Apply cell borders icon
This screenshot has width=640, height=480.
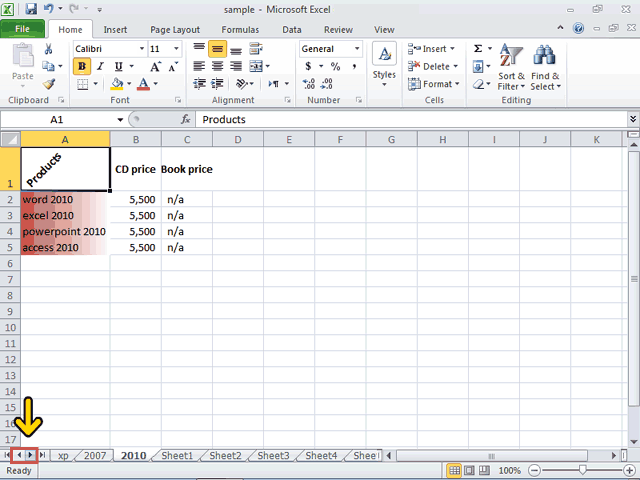[x=82, y=84]
